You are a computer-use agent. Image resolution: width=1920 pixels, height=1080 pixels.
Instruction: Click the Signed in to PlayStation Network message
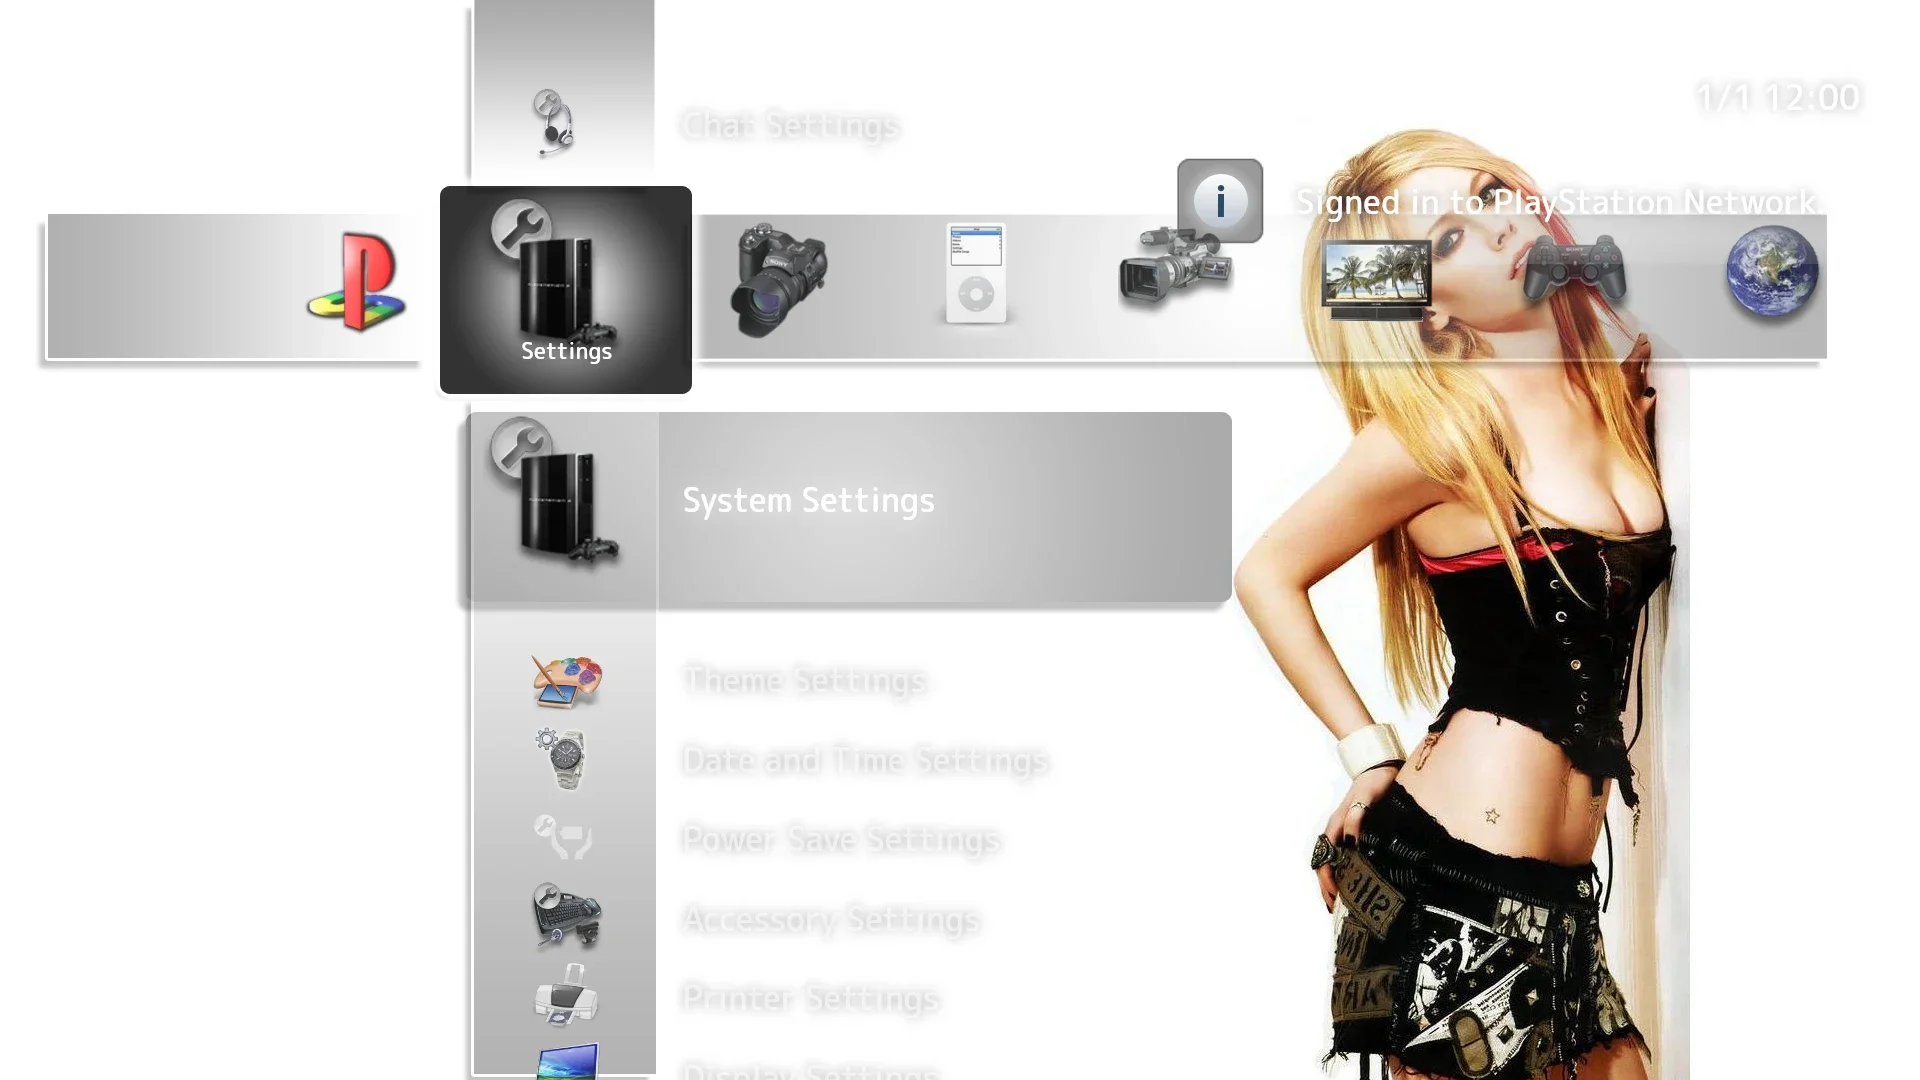1558,203
